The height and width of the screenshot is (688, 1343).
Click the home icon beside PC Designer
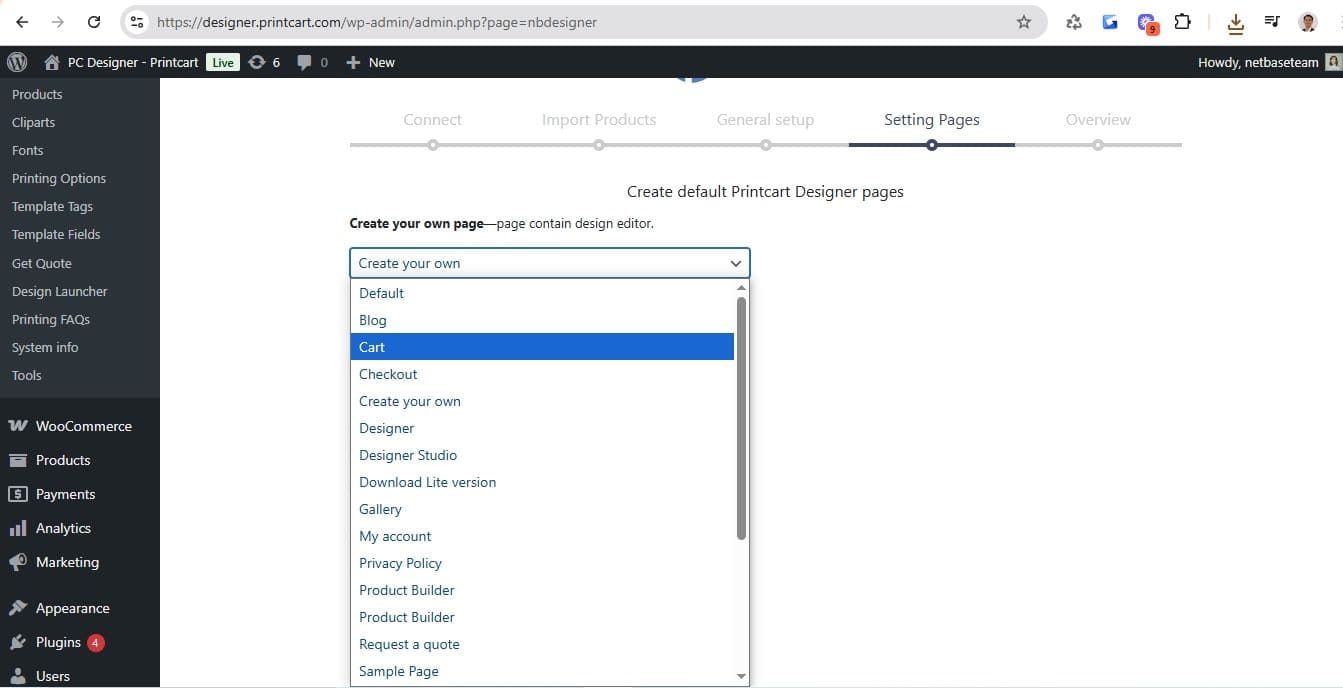click(x=52, y=62)
